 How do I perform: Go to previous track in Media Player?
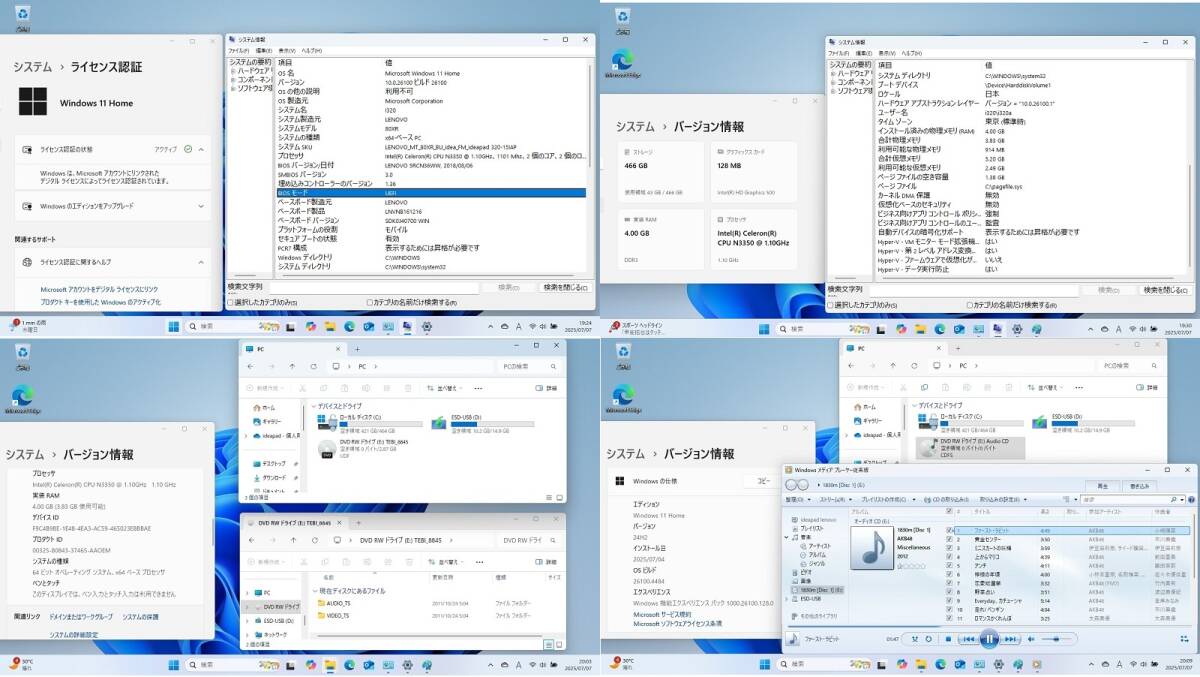(x=968, y=639)
